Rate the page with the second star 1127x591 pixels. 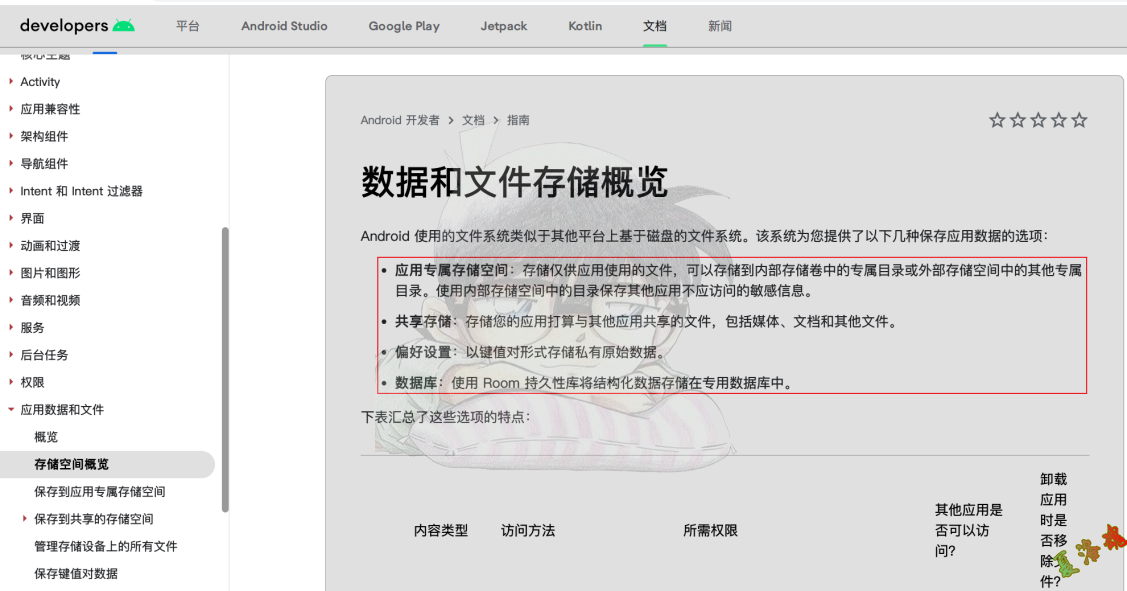pos(1017,119)
